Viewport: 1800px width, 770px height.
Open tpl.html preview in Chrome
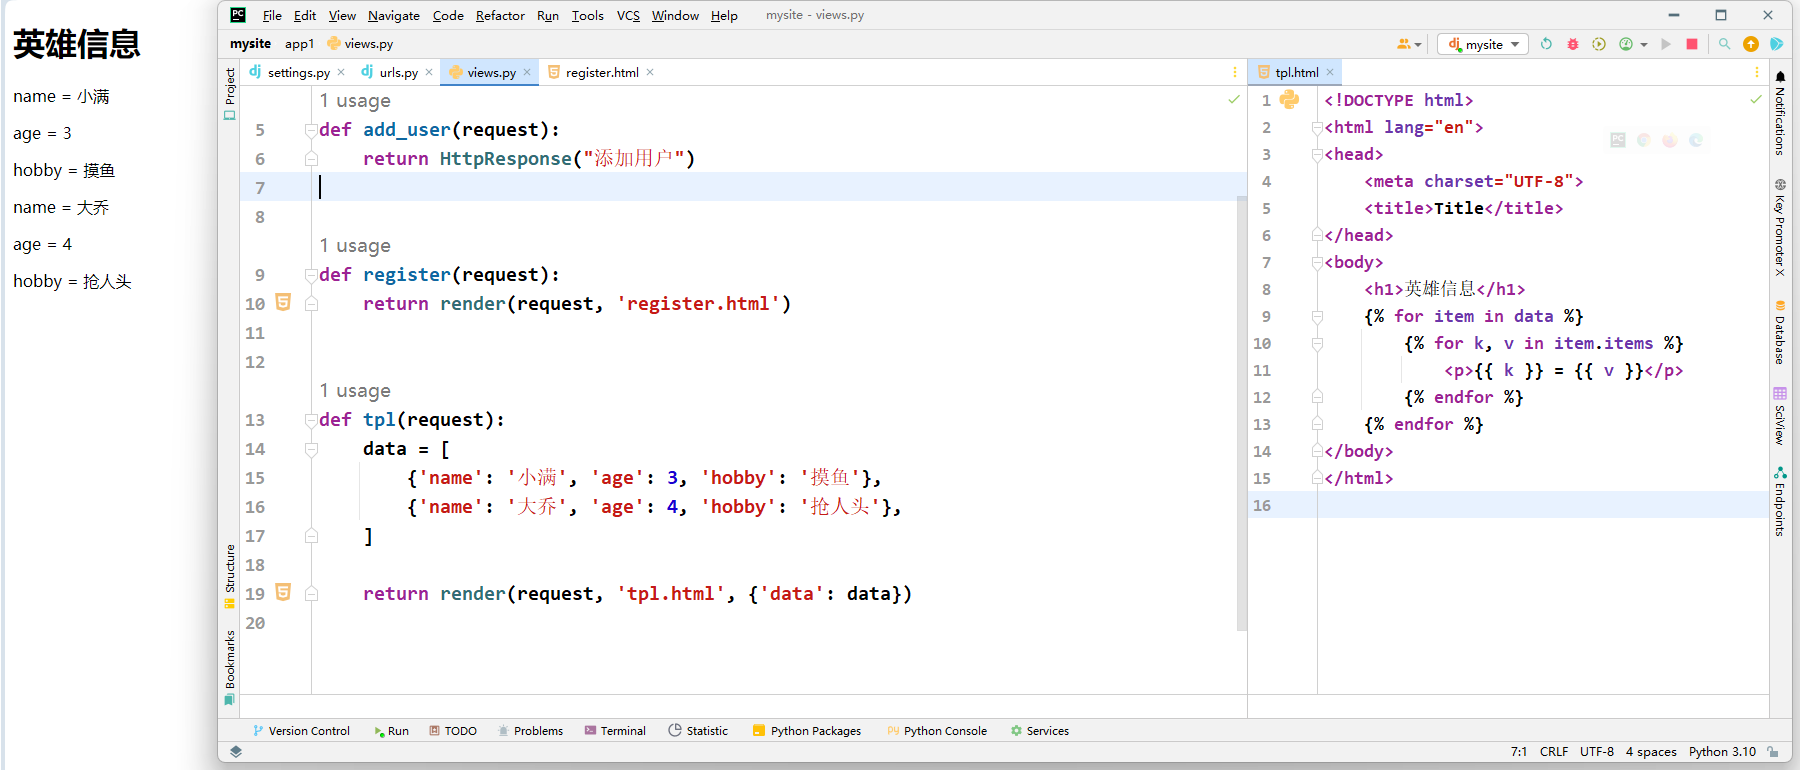pyautogui.click(x=1644, y=140)
